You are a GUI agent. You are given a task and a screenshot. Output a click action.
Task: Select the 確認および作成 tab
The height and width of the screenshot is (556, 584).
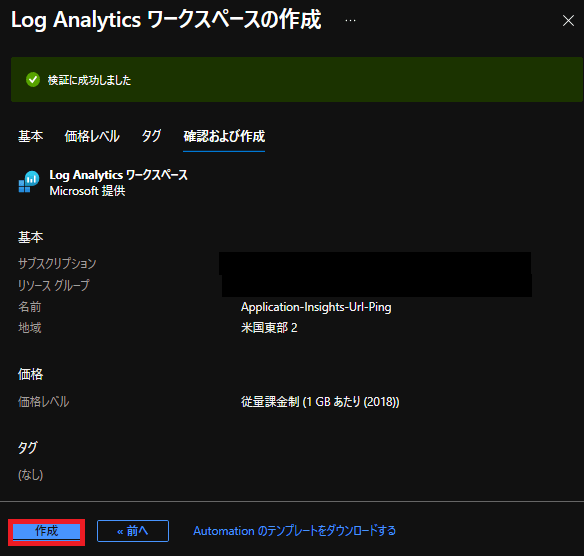point(224,136)
